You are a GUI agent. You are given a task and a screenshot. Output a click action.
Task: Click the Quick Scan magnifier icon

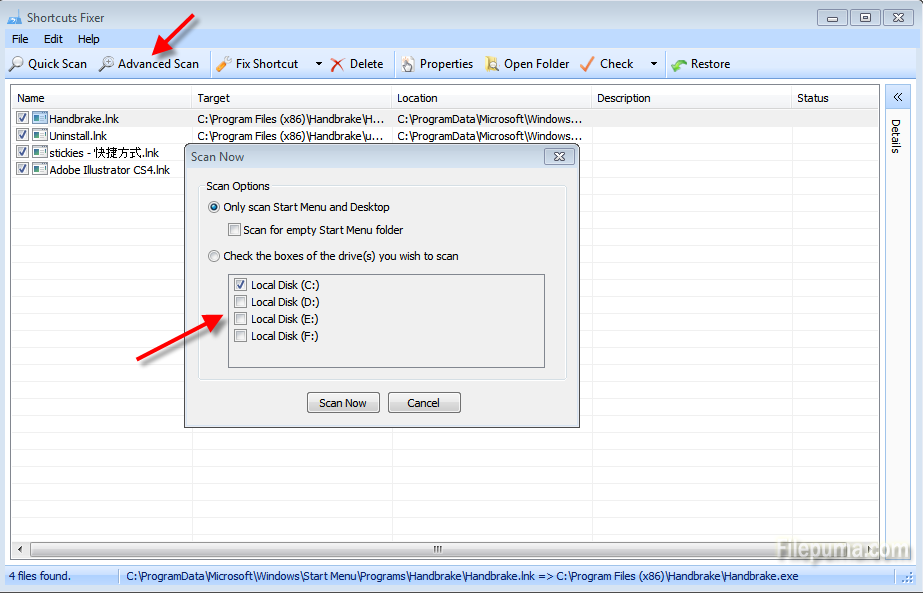16,64
